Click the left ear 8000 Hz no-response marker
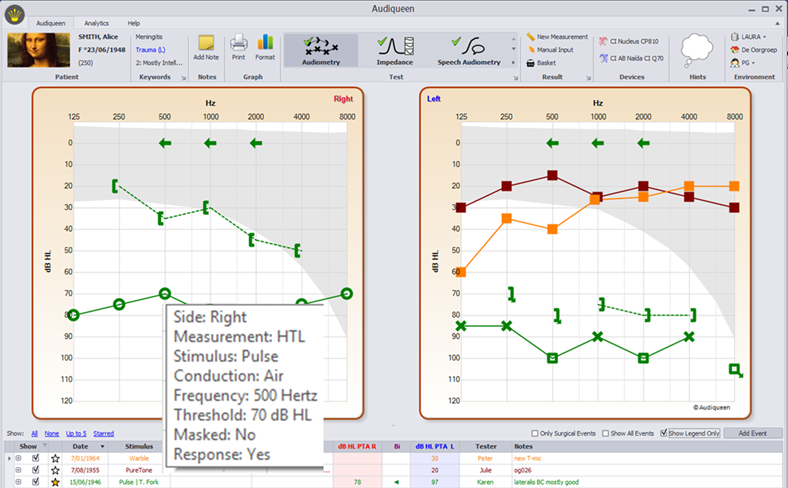 point(736,371)
